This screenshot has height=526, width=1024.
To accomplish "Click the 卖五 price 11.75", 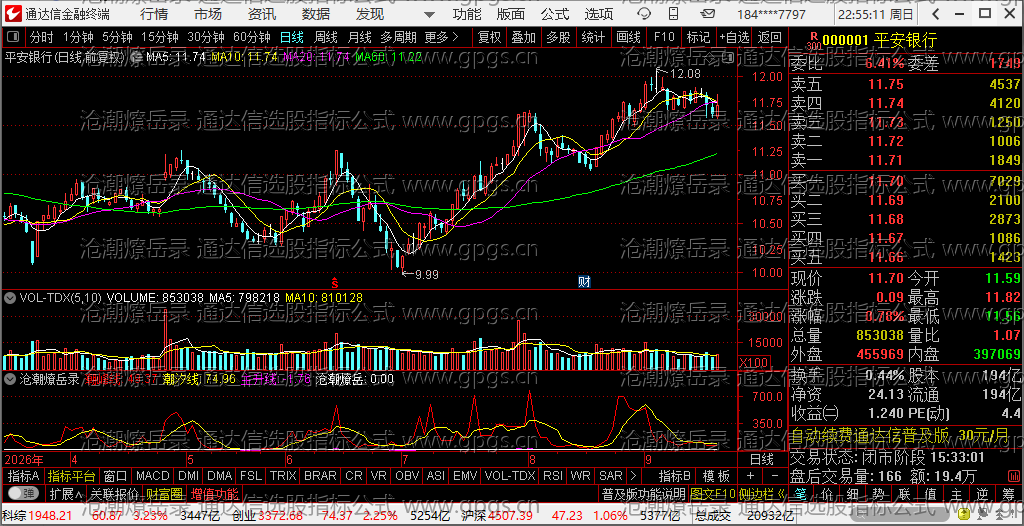I will click(x=886, y=84).
